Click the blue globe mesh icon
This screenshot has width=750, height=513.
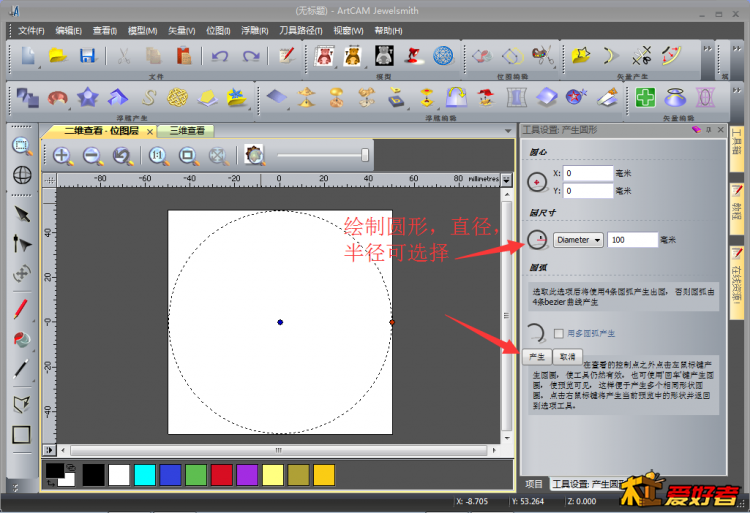coord(443,56)
